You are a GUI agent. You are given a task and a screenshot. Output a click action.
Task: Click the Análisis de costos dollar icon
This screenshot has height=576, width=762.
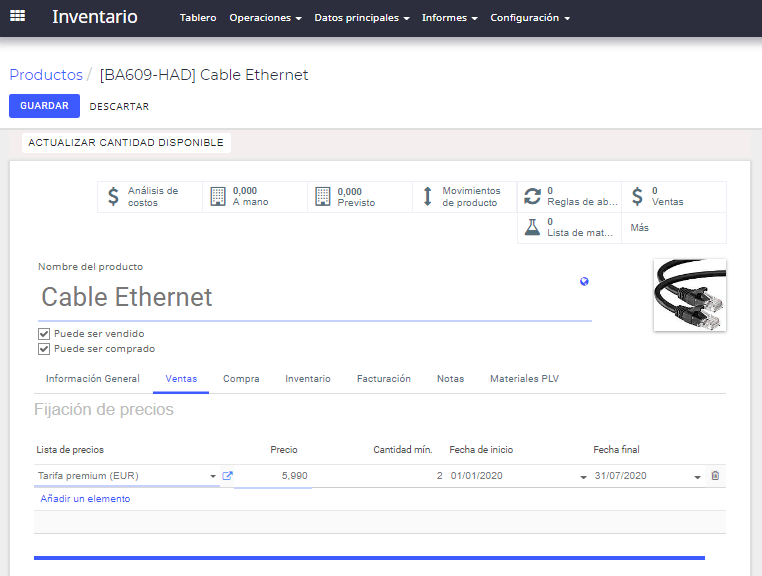click(x=113, y=196)
